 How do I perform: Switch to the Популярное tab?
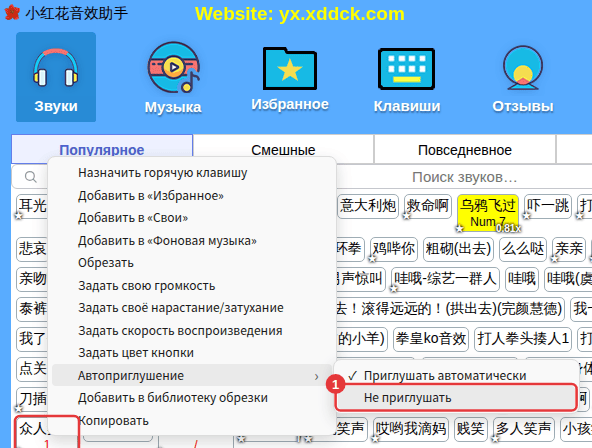[102, 150]
